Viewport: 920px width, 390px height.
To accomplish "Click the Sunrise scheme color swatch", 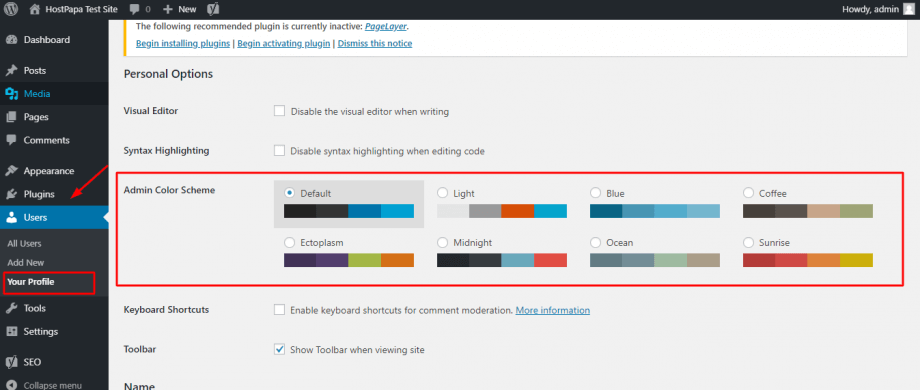I will (x=807, y=260).
